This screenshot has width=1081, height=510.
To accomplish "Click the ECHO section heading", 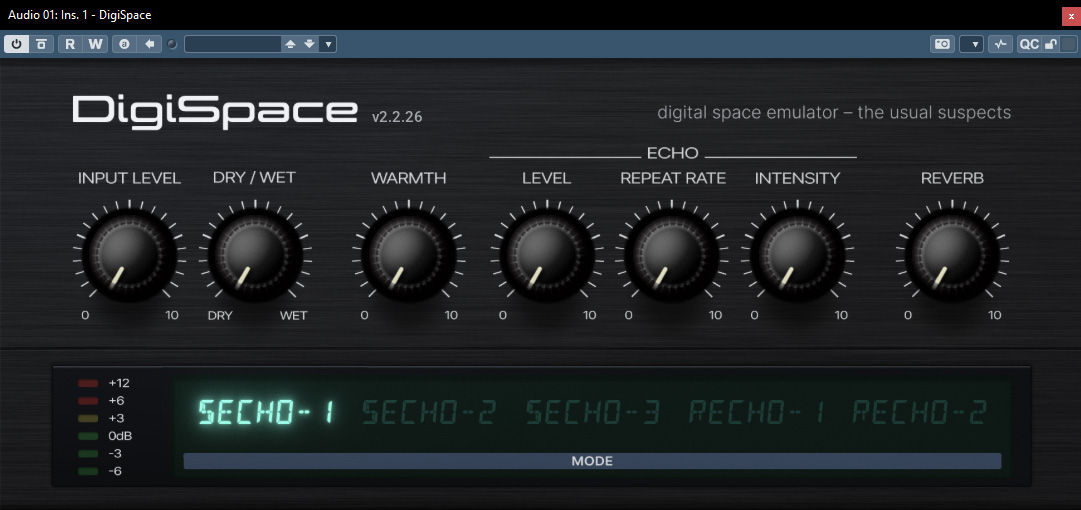I will coord(672,153).
